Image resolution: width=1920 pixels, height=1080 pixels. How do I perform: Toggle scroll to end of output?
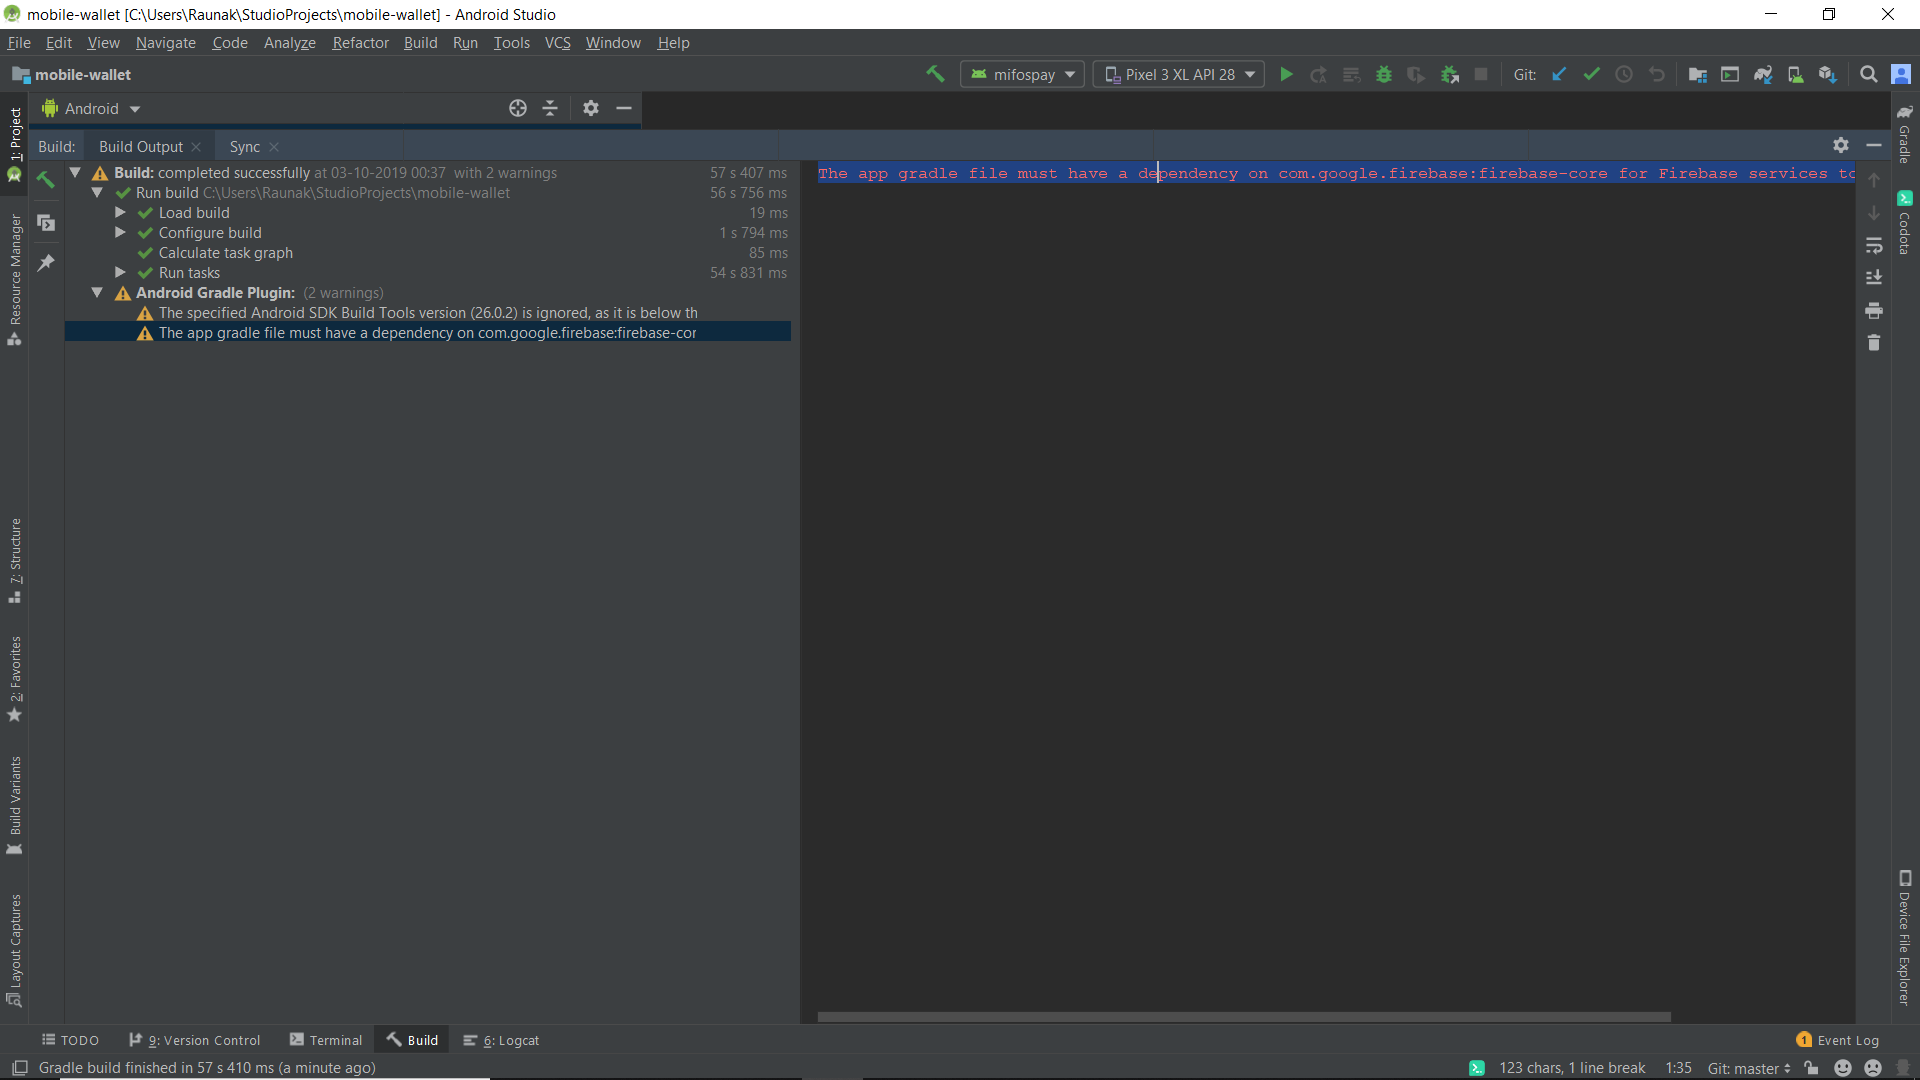(x=1874, y=277)
